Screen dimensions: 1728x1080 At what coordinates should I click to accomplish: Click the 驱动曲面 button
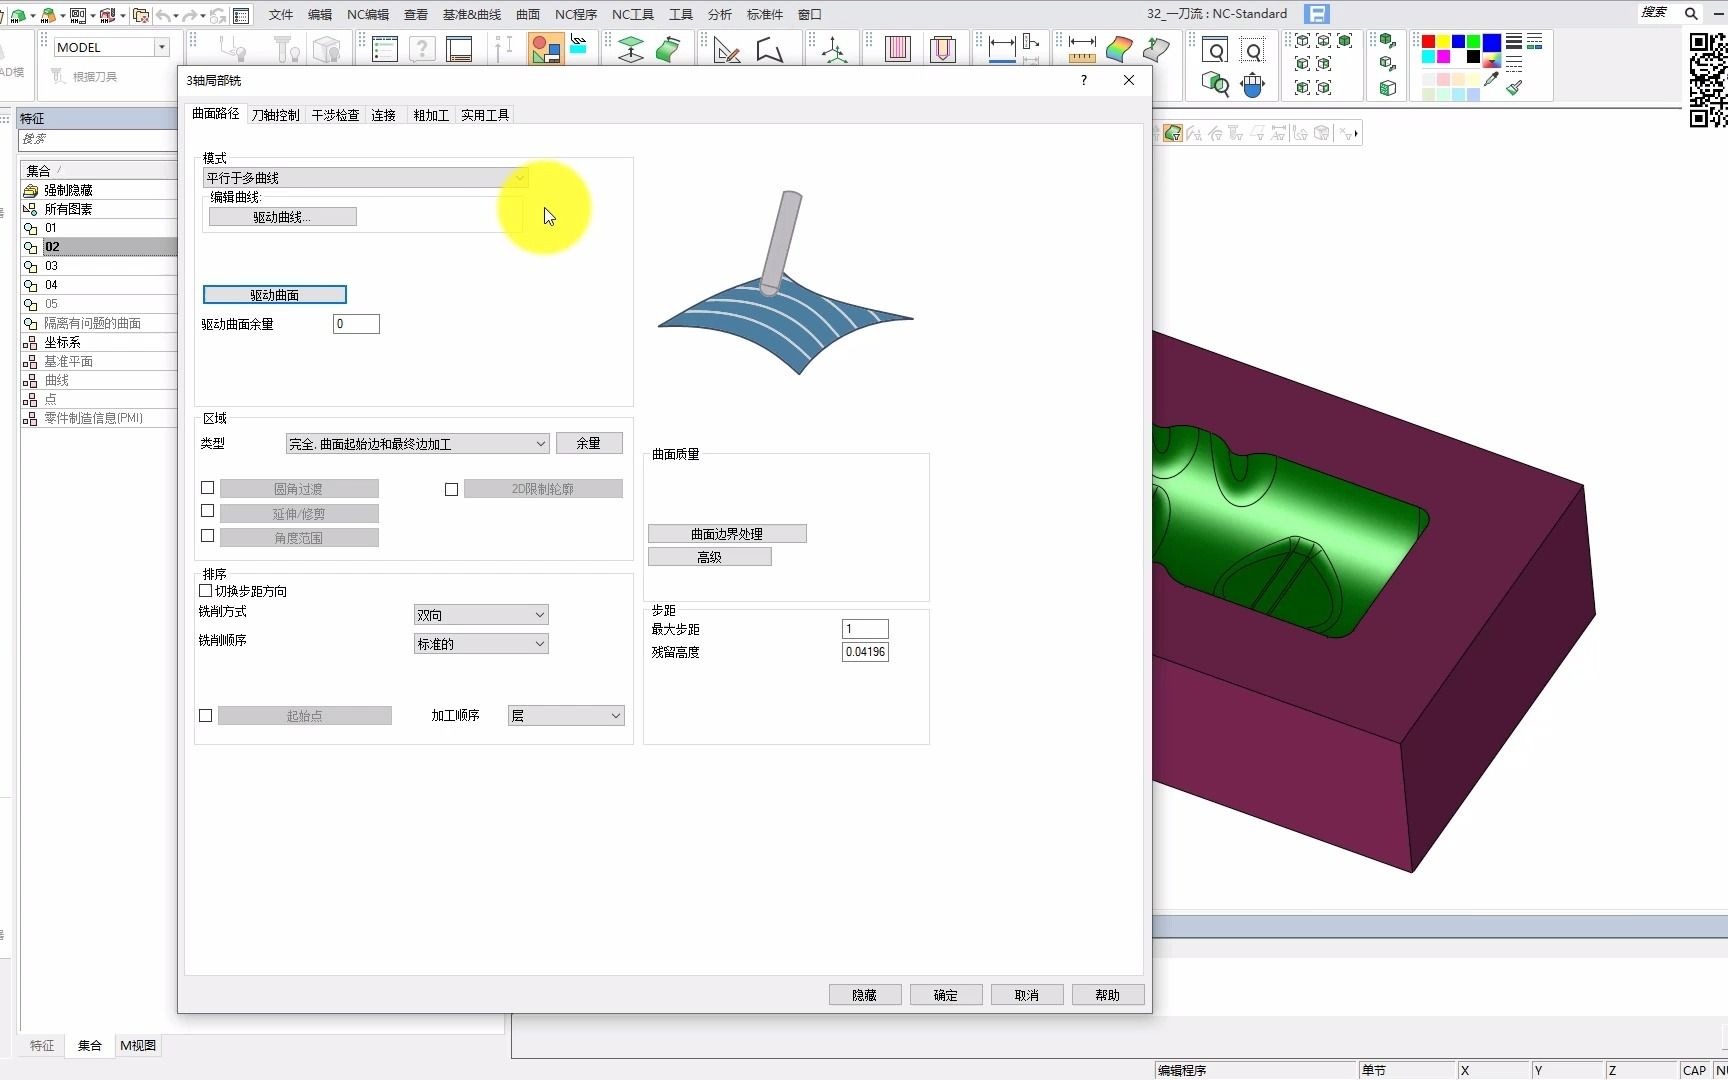tap(275, 295)
